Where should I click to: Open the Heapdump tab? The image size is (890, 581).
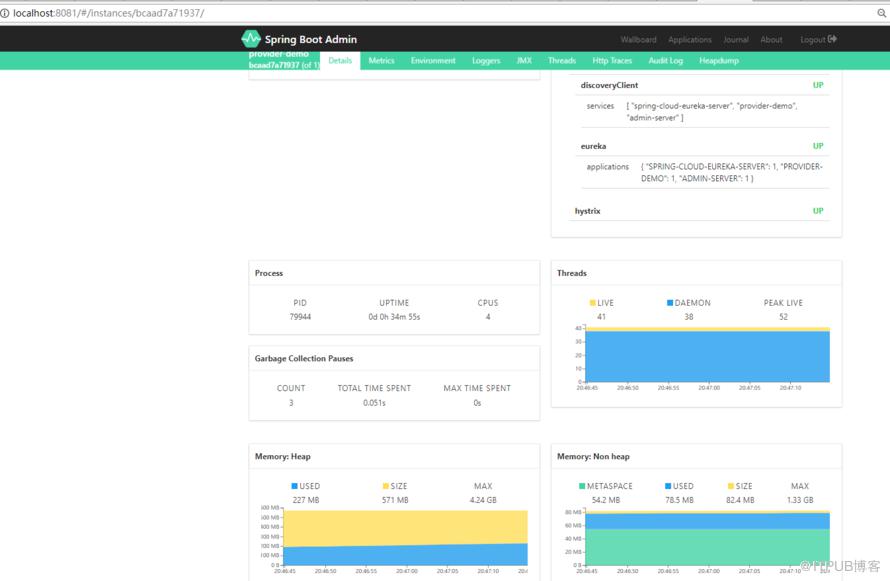pyautogui.click(x=719, y=61)
